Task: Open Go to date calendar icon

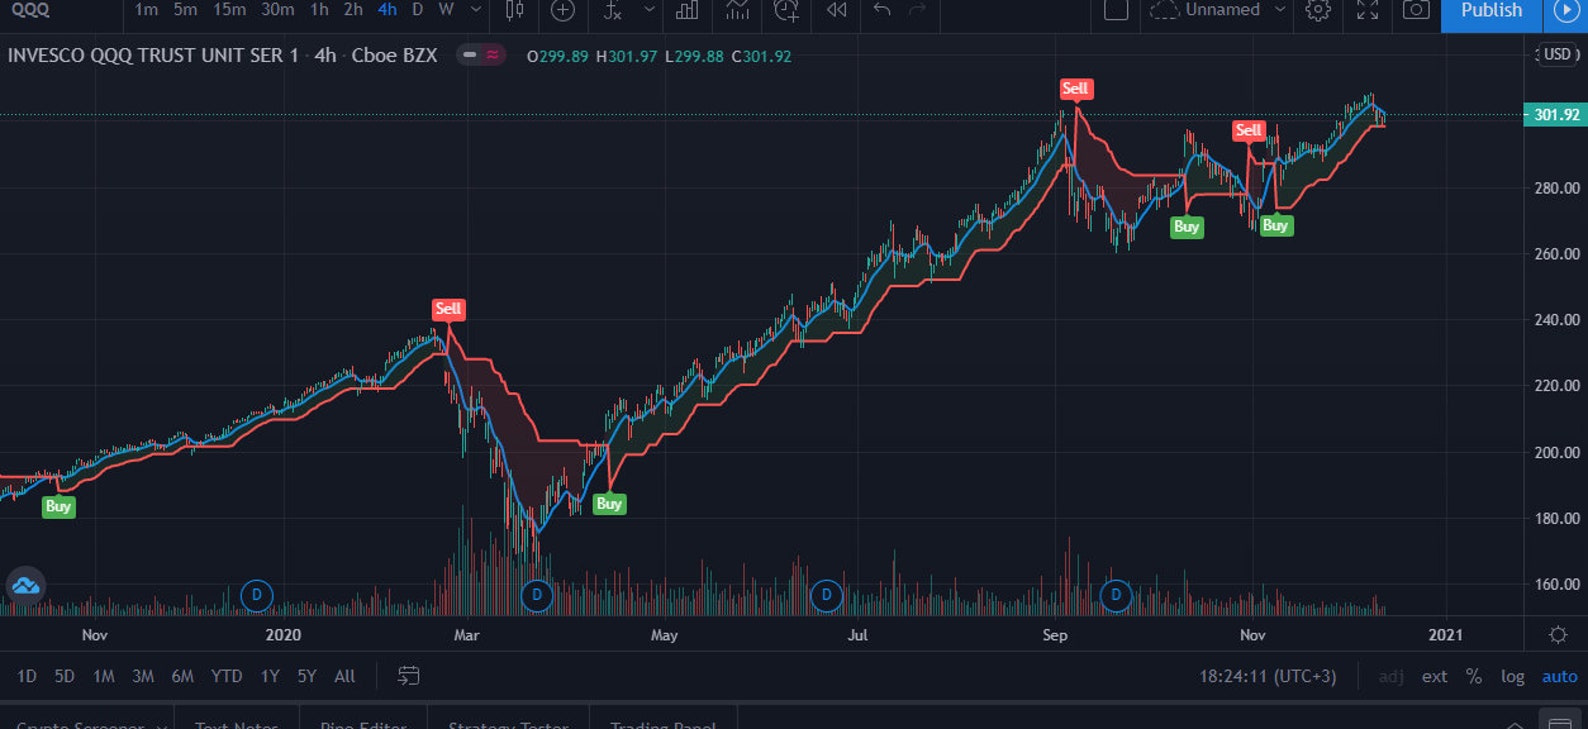Action: click(408, 676)
